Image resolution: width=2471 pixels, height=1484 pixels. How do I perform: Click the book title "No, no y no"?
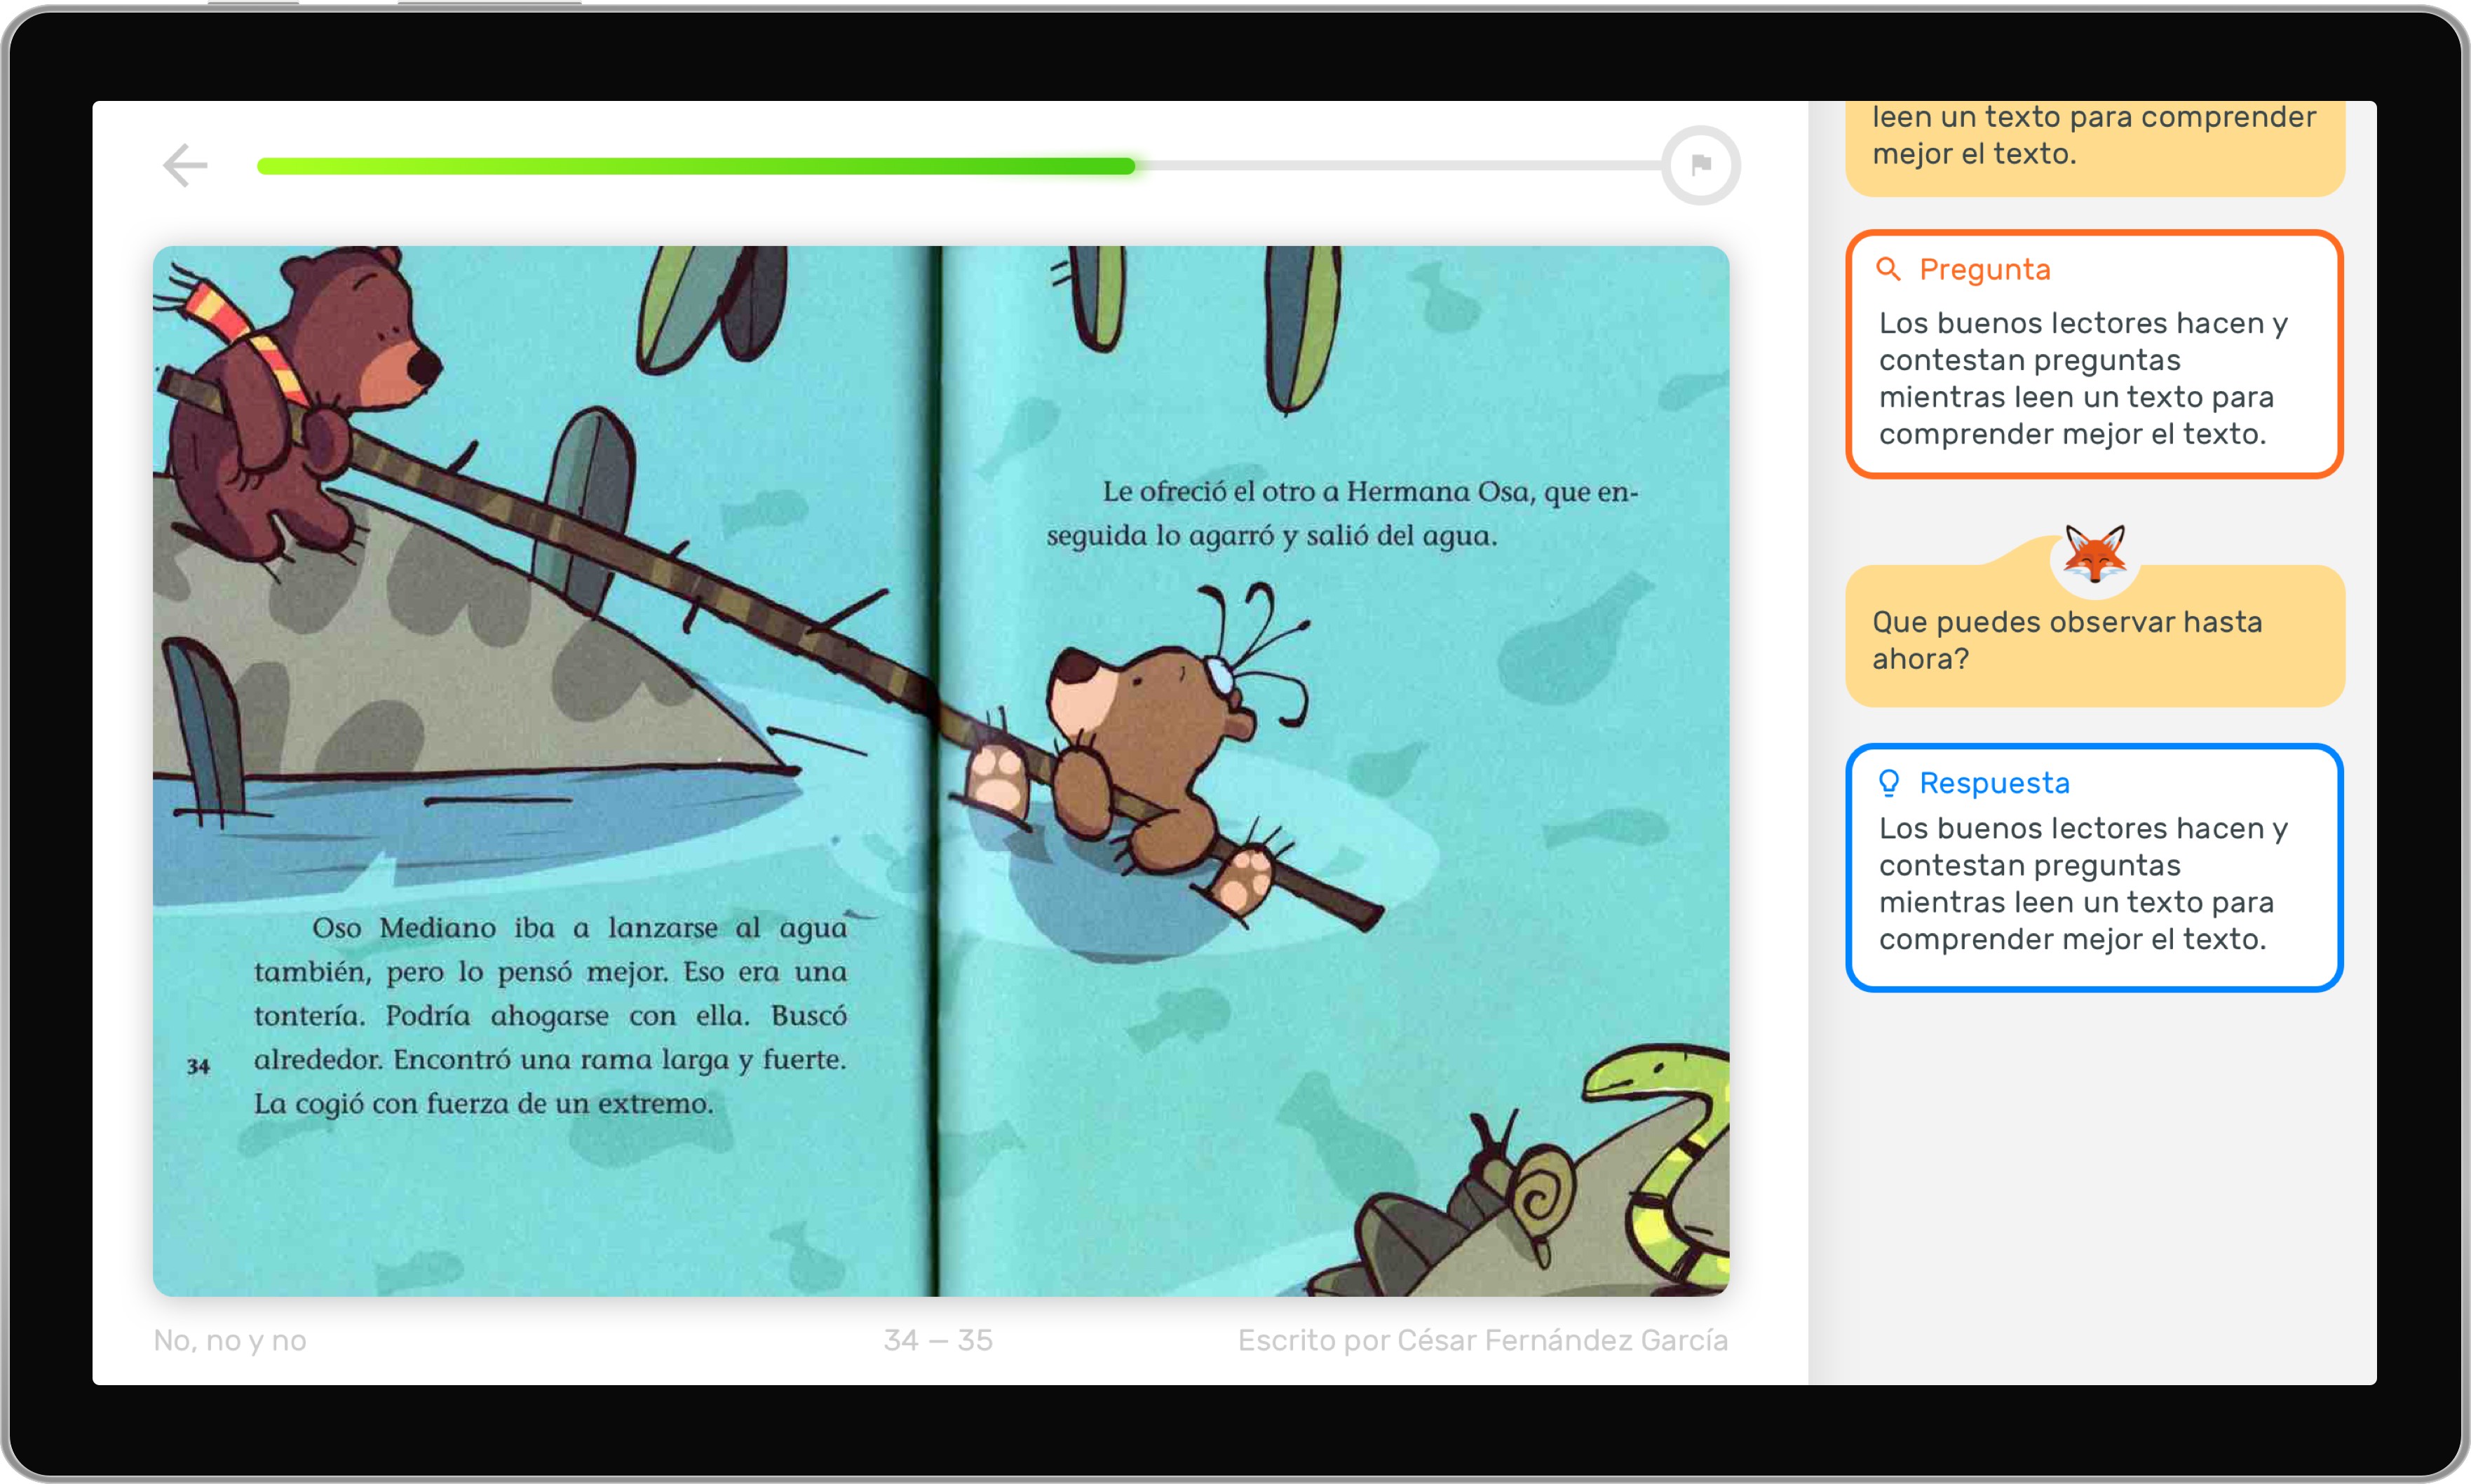pos(230,1340)
